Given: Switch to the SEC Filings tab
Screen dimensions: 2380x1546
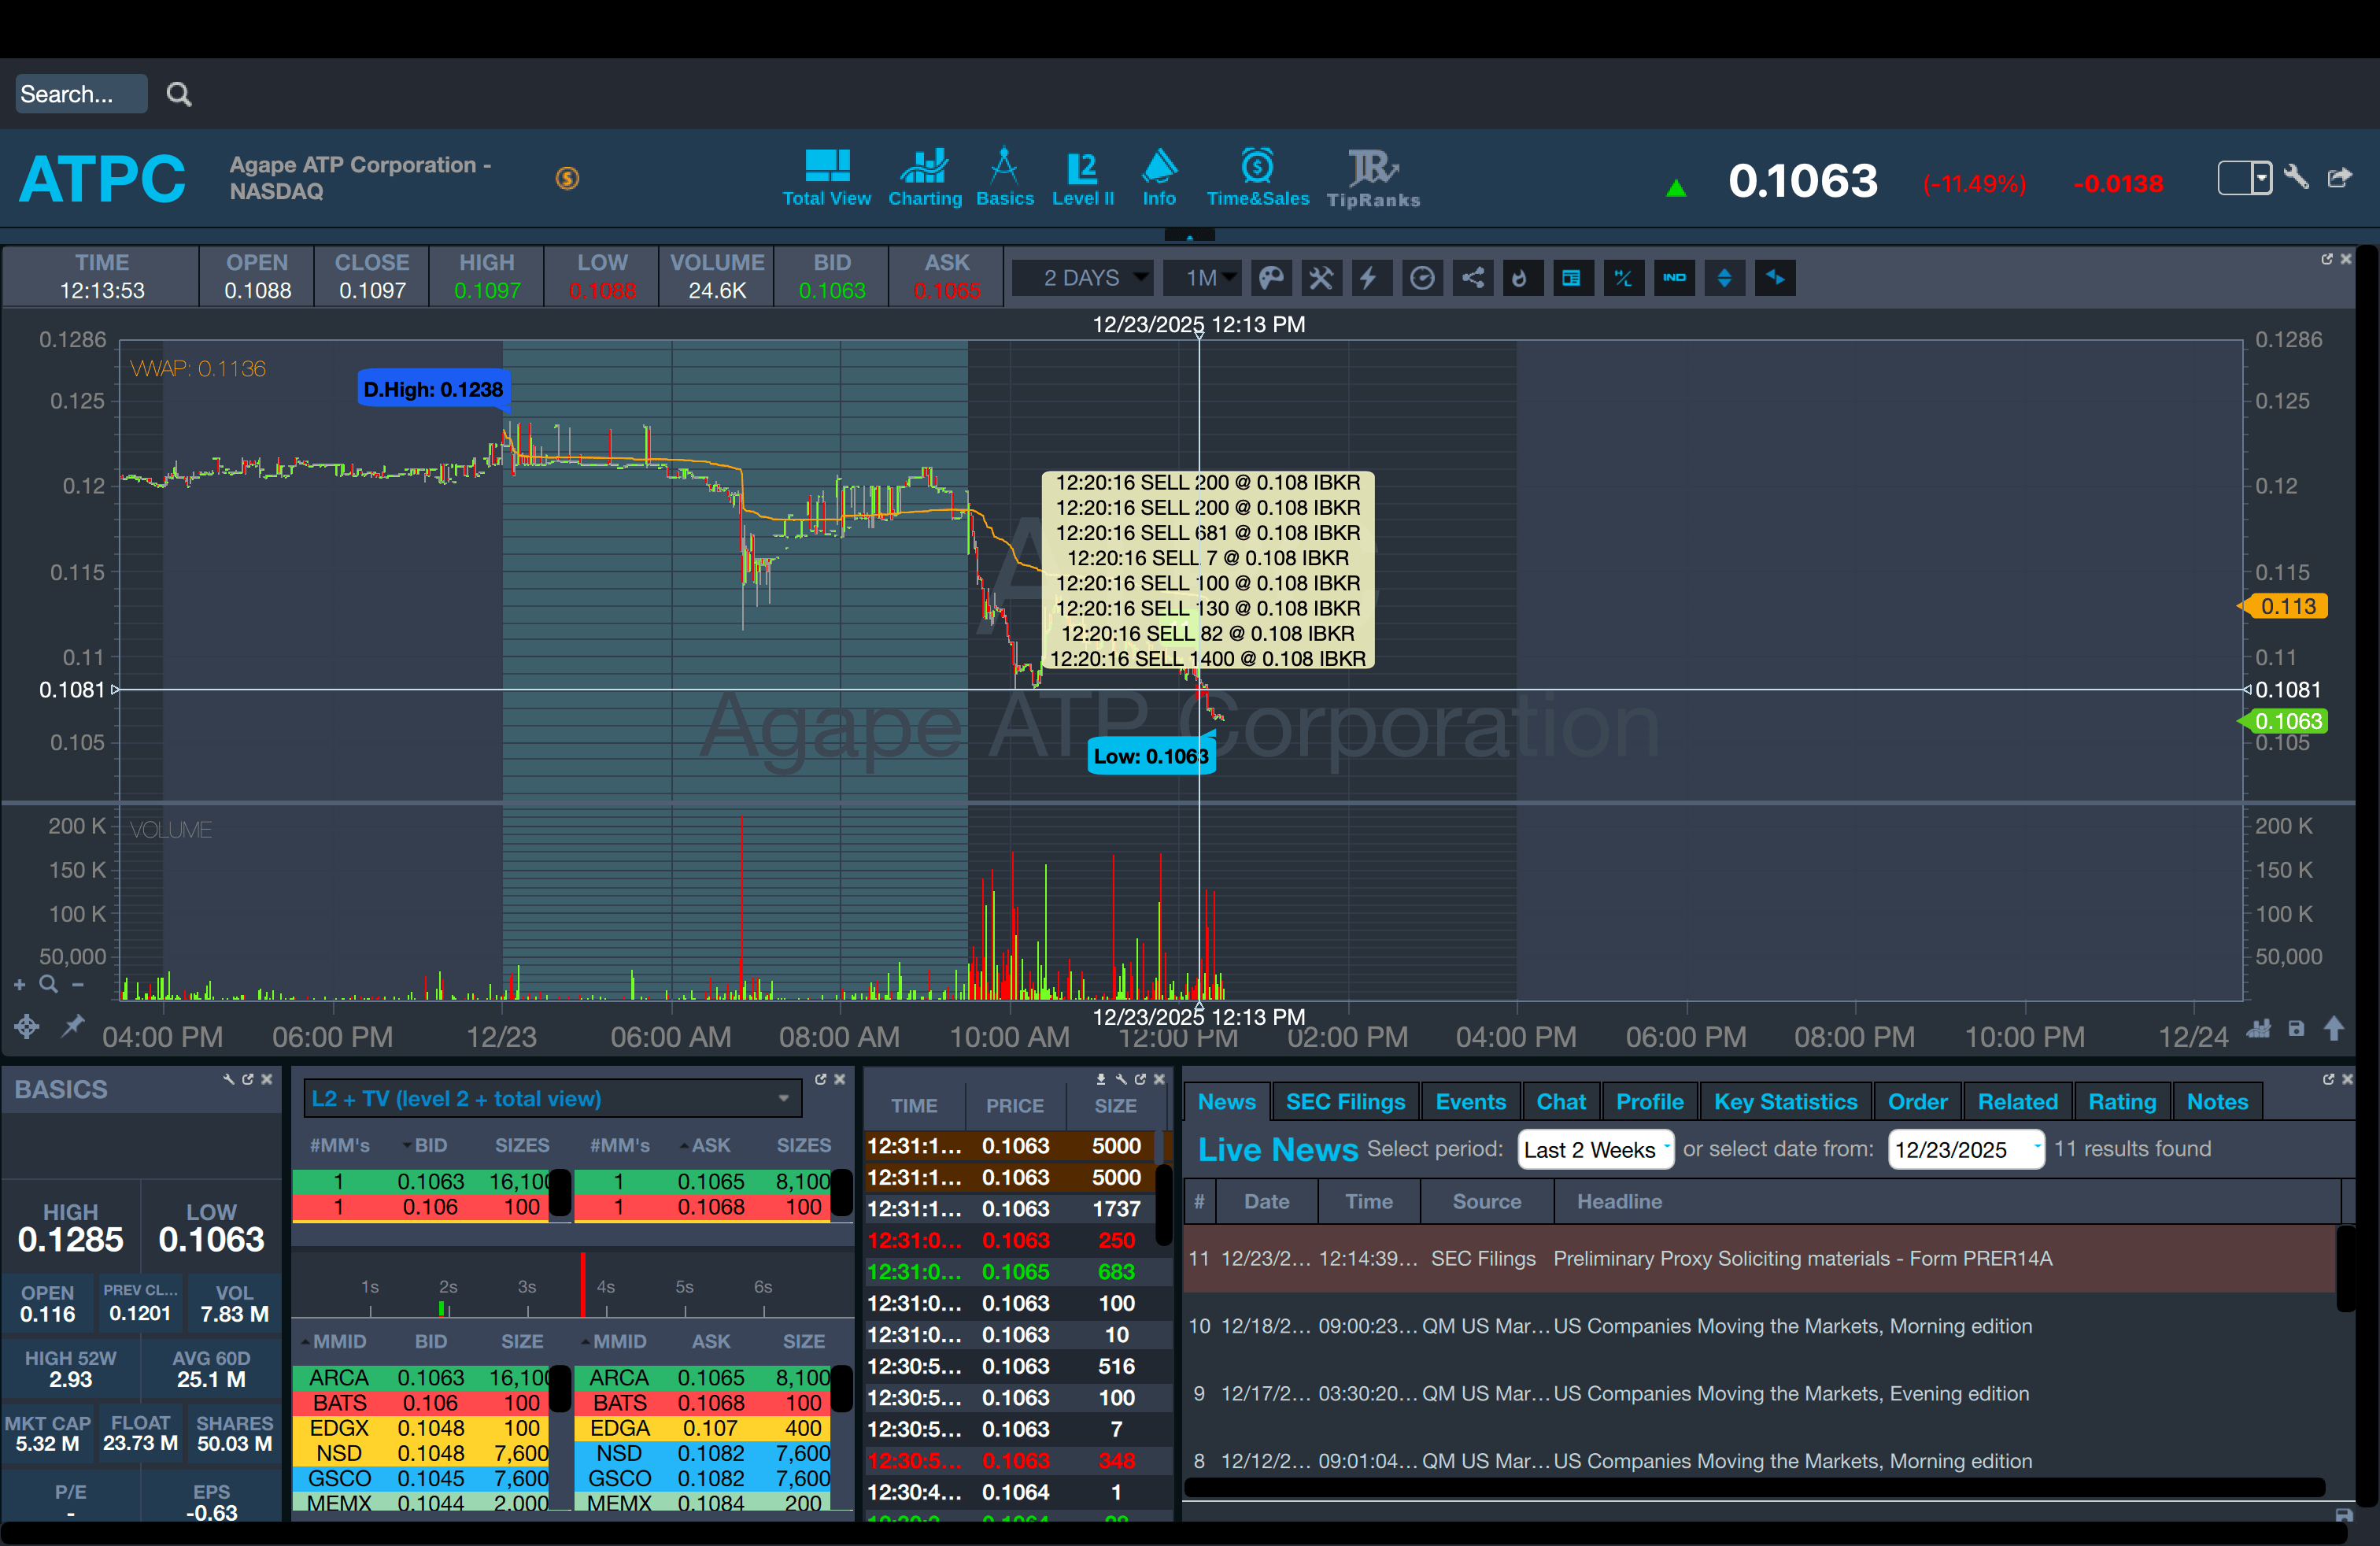Looking at the screenshot, I should tap(1344, 1101).
